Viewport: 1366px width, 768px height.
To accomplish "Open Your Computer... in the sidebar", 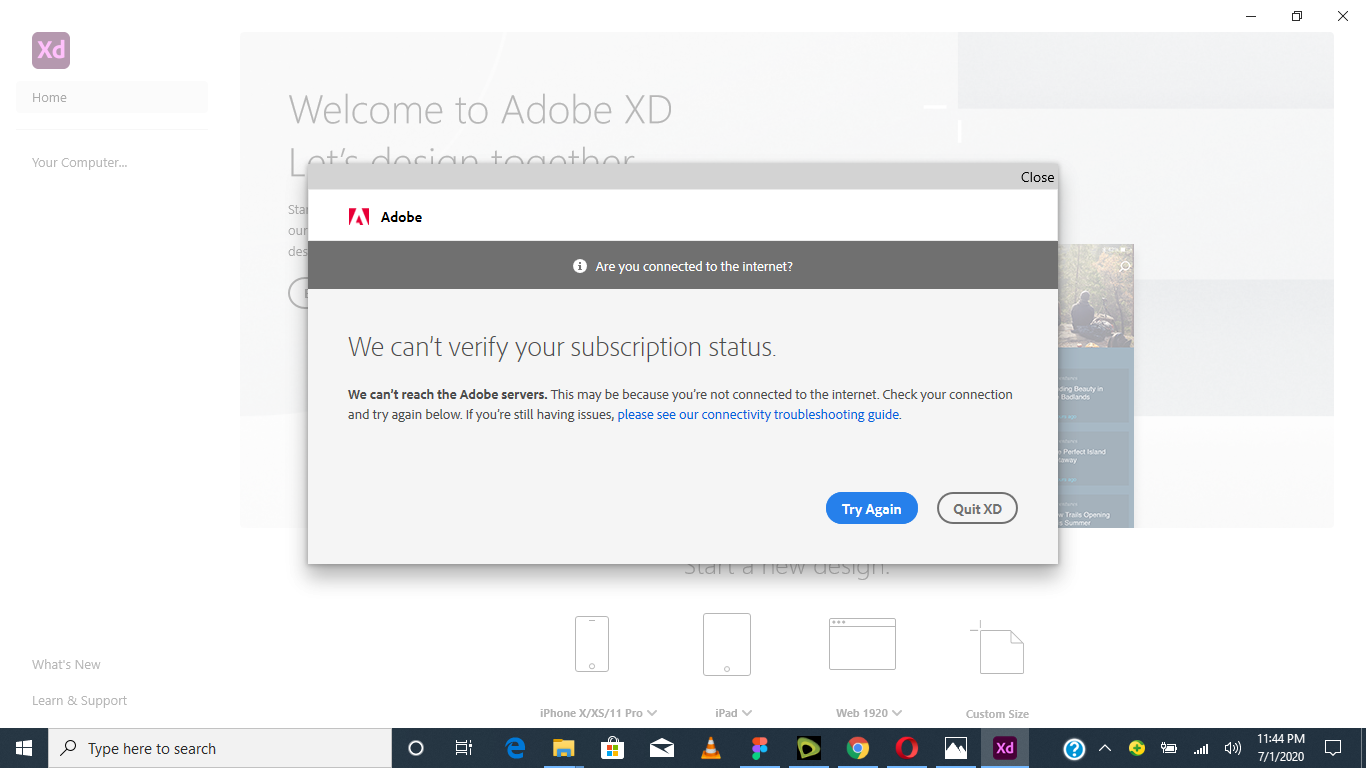I will (x=80, y=163).
